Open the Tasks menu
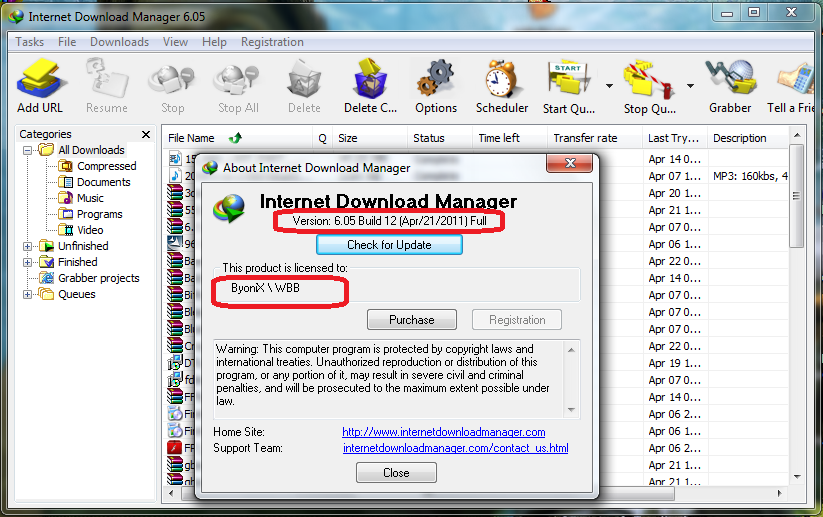Screen dimensions: 823x517 pos(29,42)
